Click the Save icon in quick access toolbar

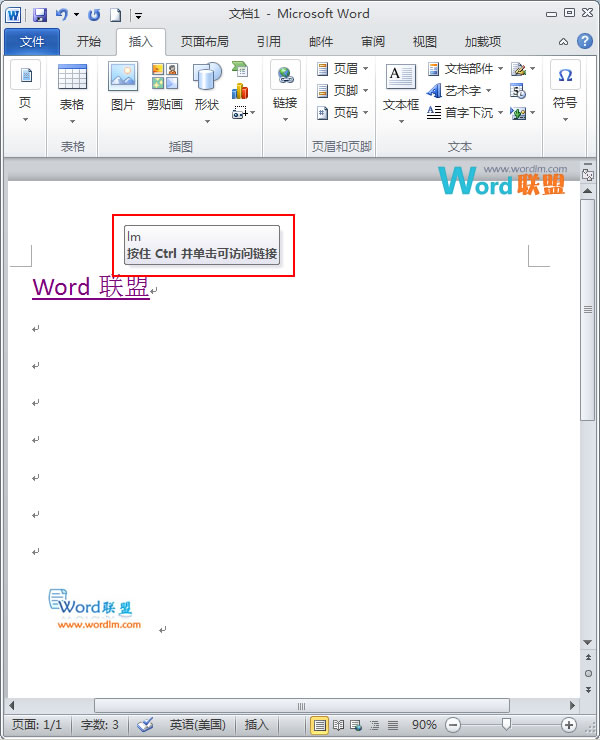tap(40, 15)
